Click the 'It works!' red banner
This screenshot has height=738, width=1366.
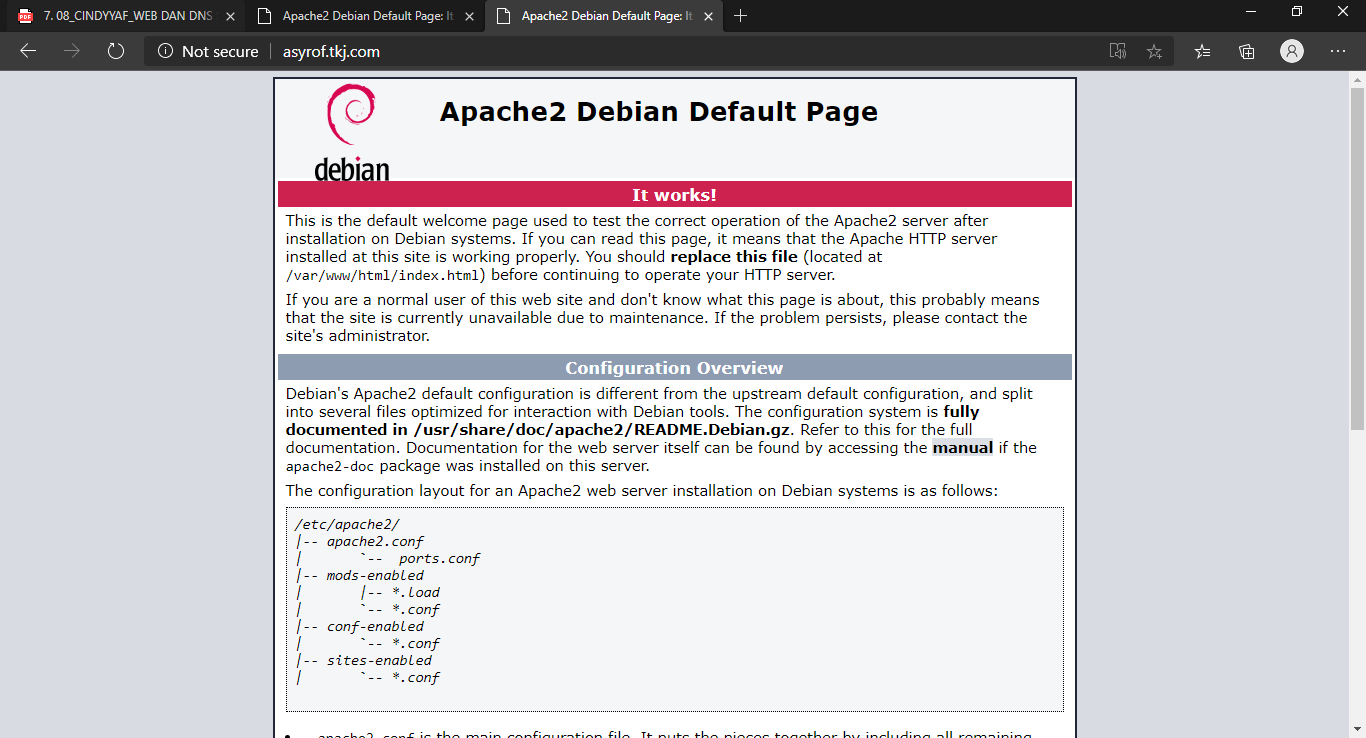pyautogui.click(x=674, y=194)
